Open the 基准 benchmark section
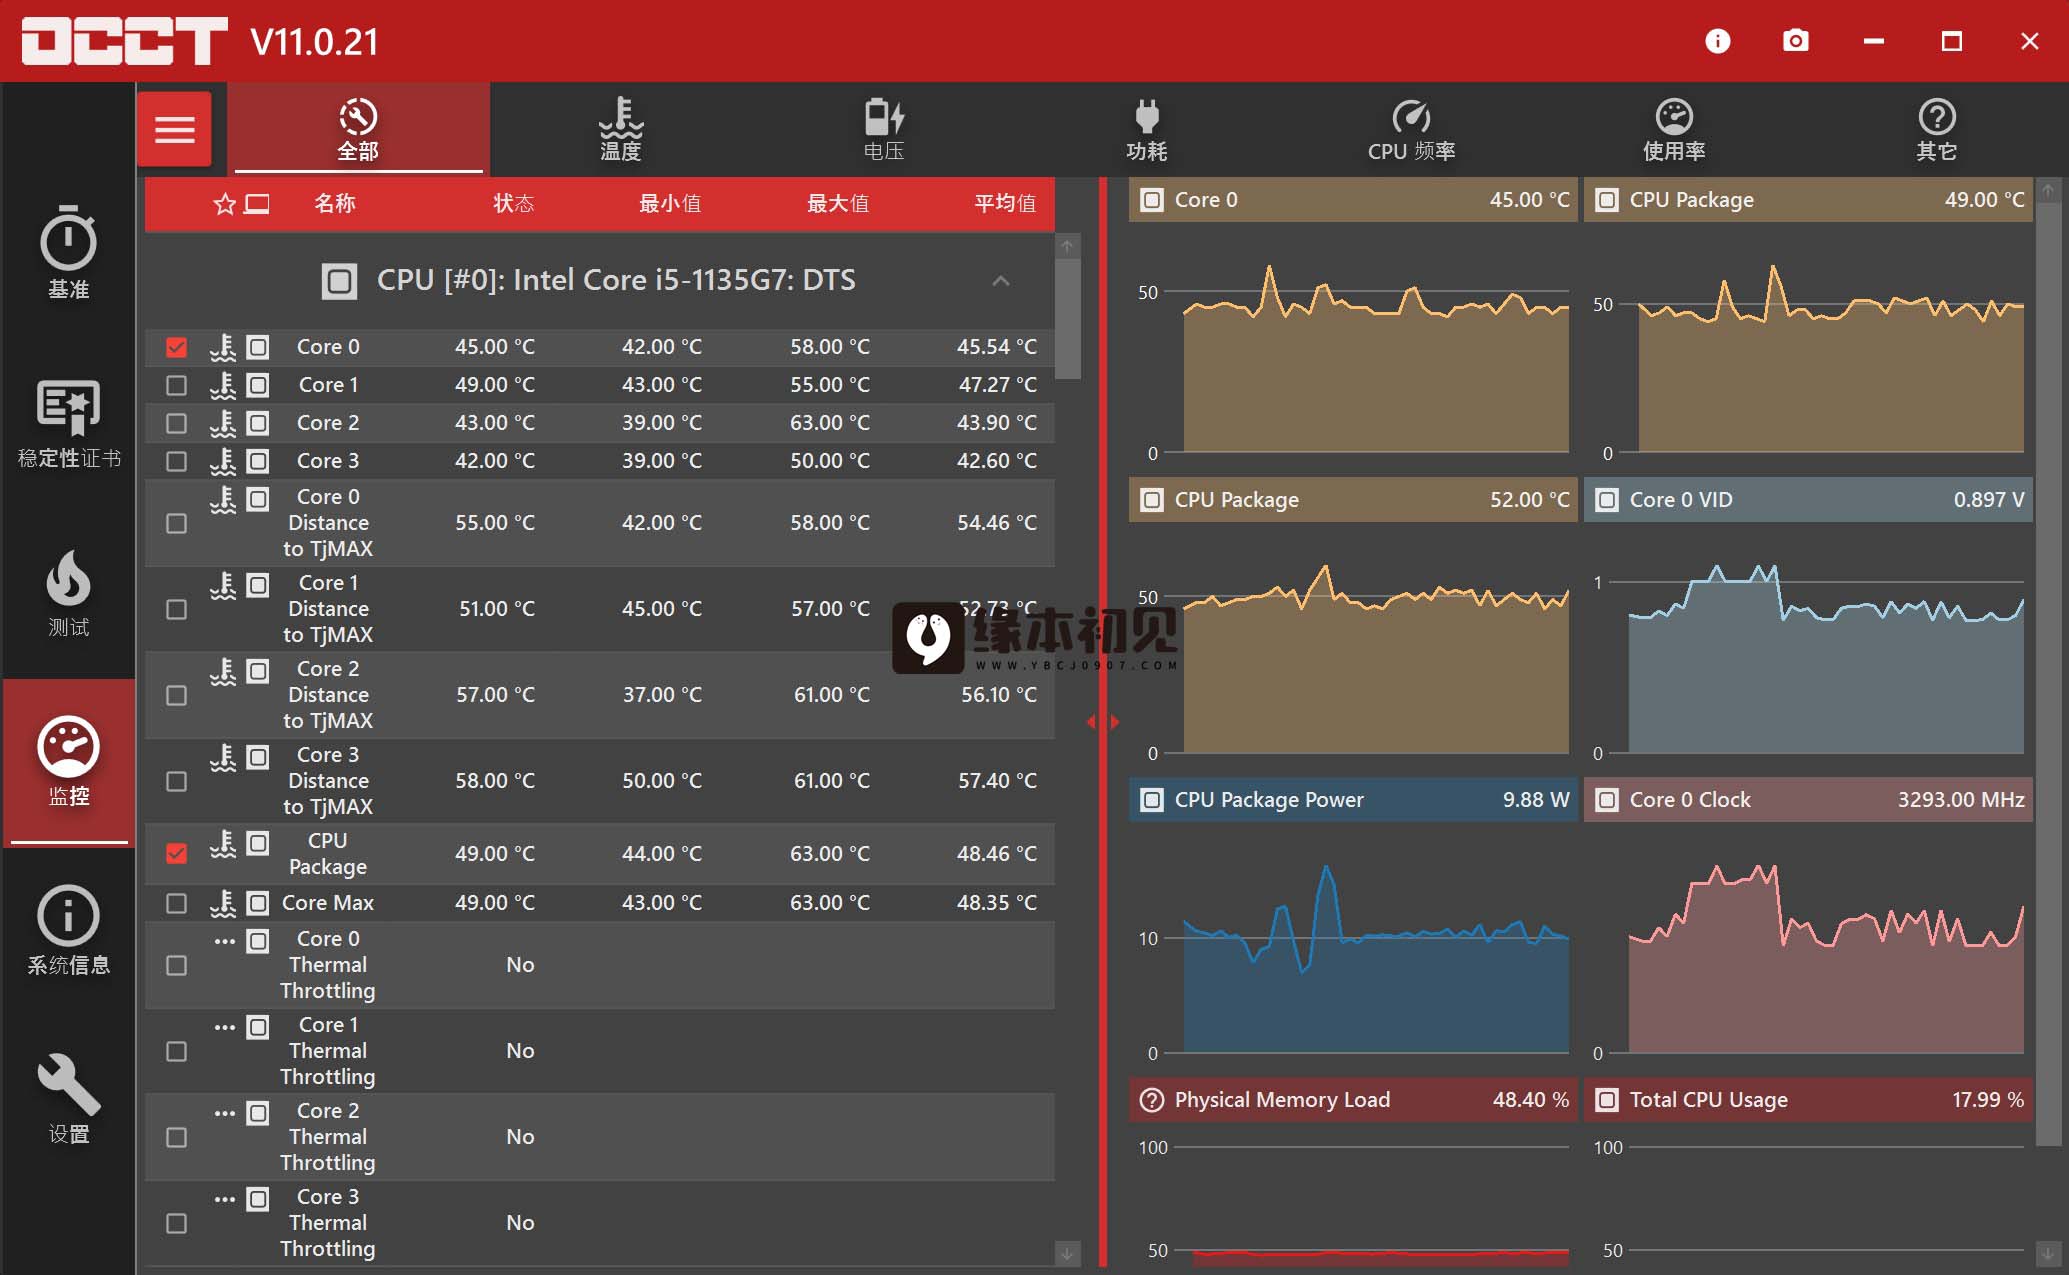Image resolution: width=2069 pixels, height=1275 pixels. [x=68, y=252]
